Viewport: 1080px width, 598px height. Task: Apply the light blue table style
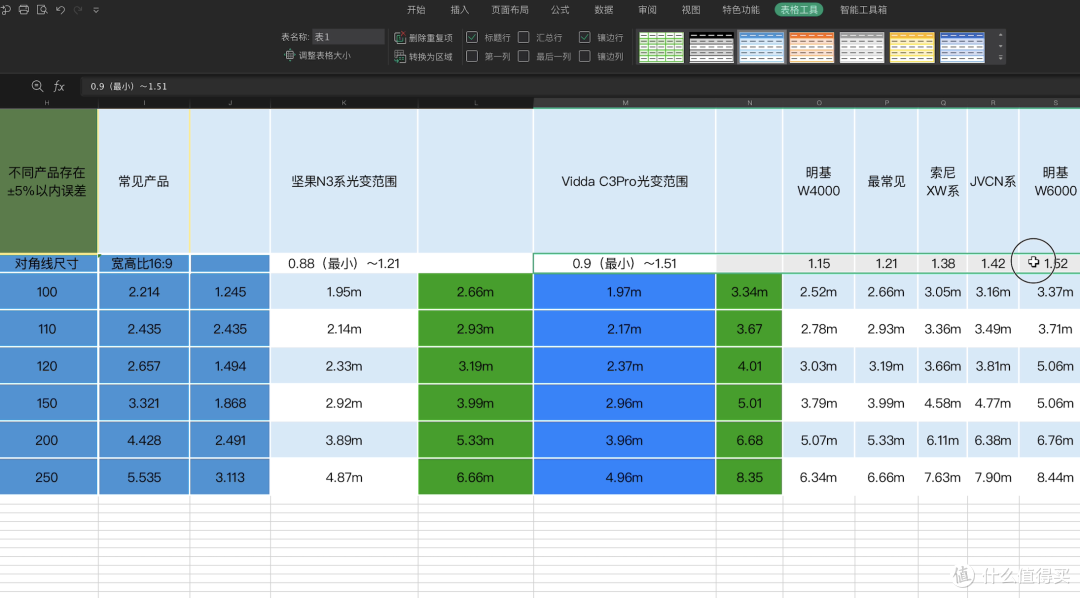(762, 48)
